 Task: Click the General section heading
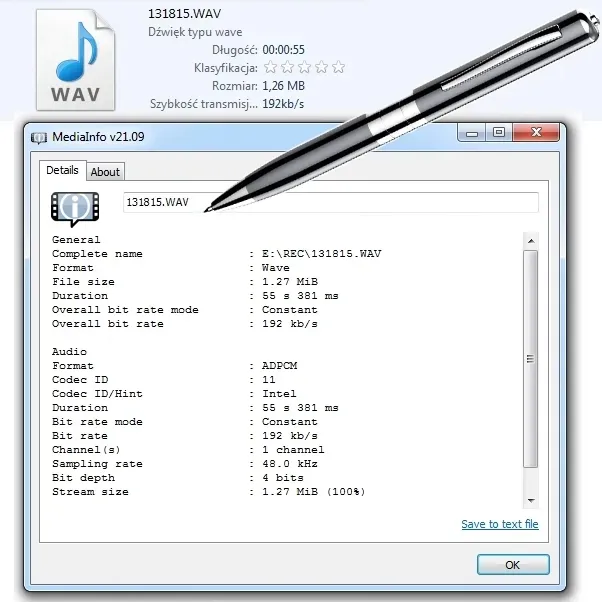[76, 240]
